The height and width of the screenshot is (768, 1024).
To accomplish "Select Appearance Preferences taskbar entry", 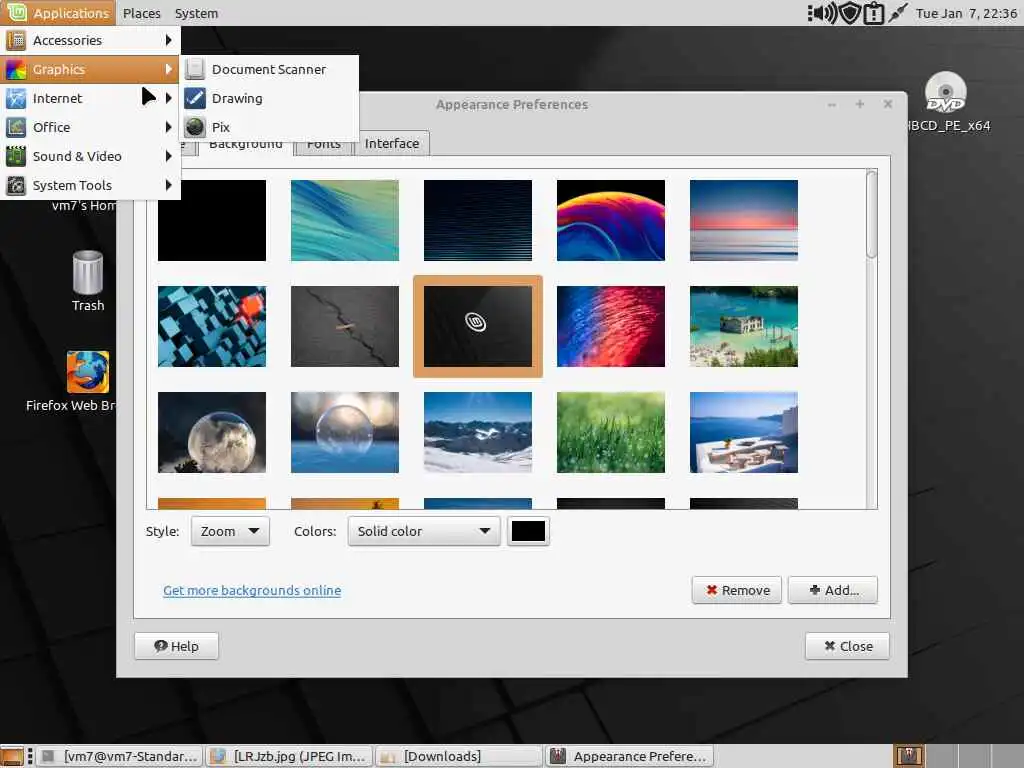I will (628, 756).
